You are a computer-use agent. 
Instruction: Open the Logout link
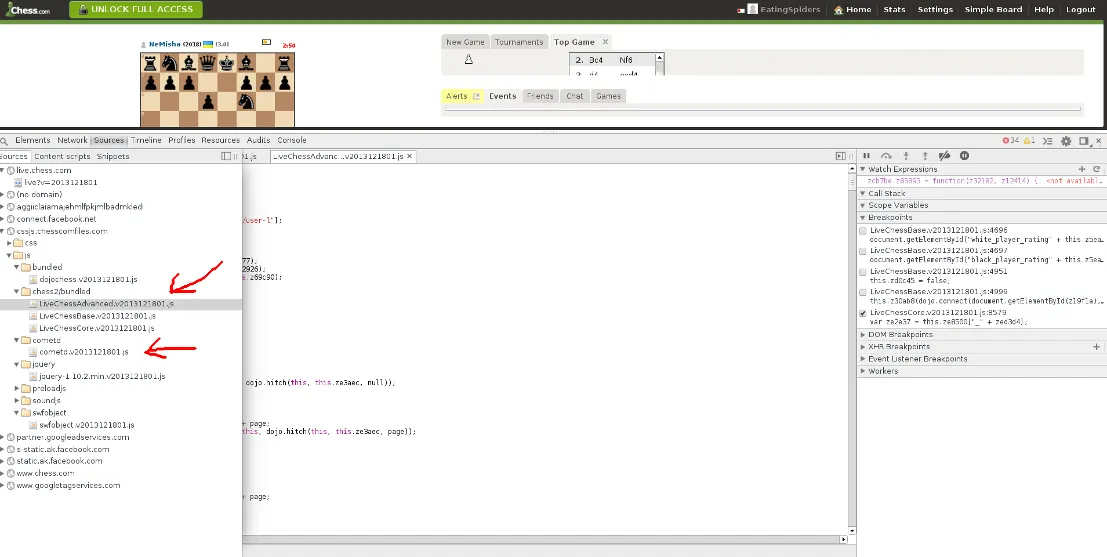click(x=1080, y=9)
